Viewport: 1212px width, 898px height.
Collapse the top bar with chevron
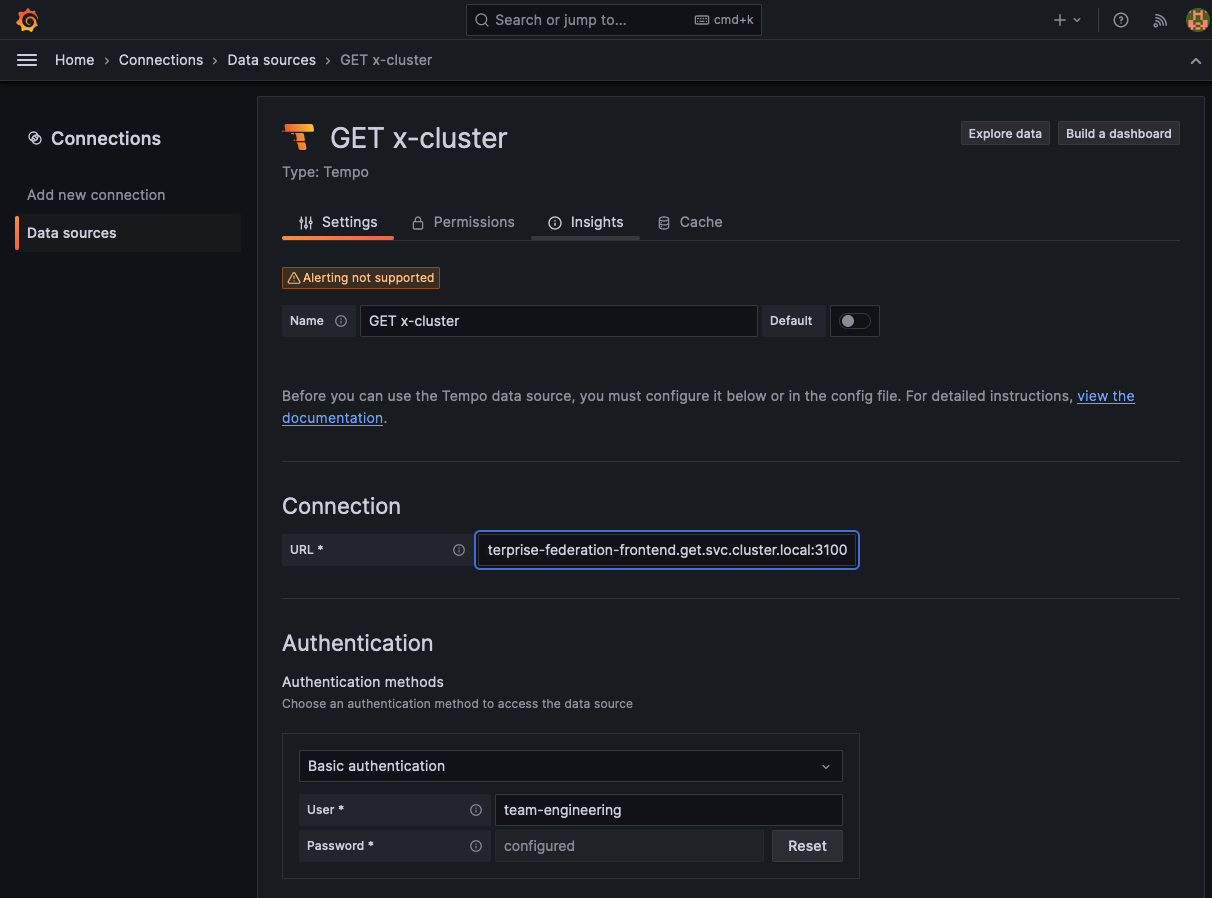point(1195,61)
